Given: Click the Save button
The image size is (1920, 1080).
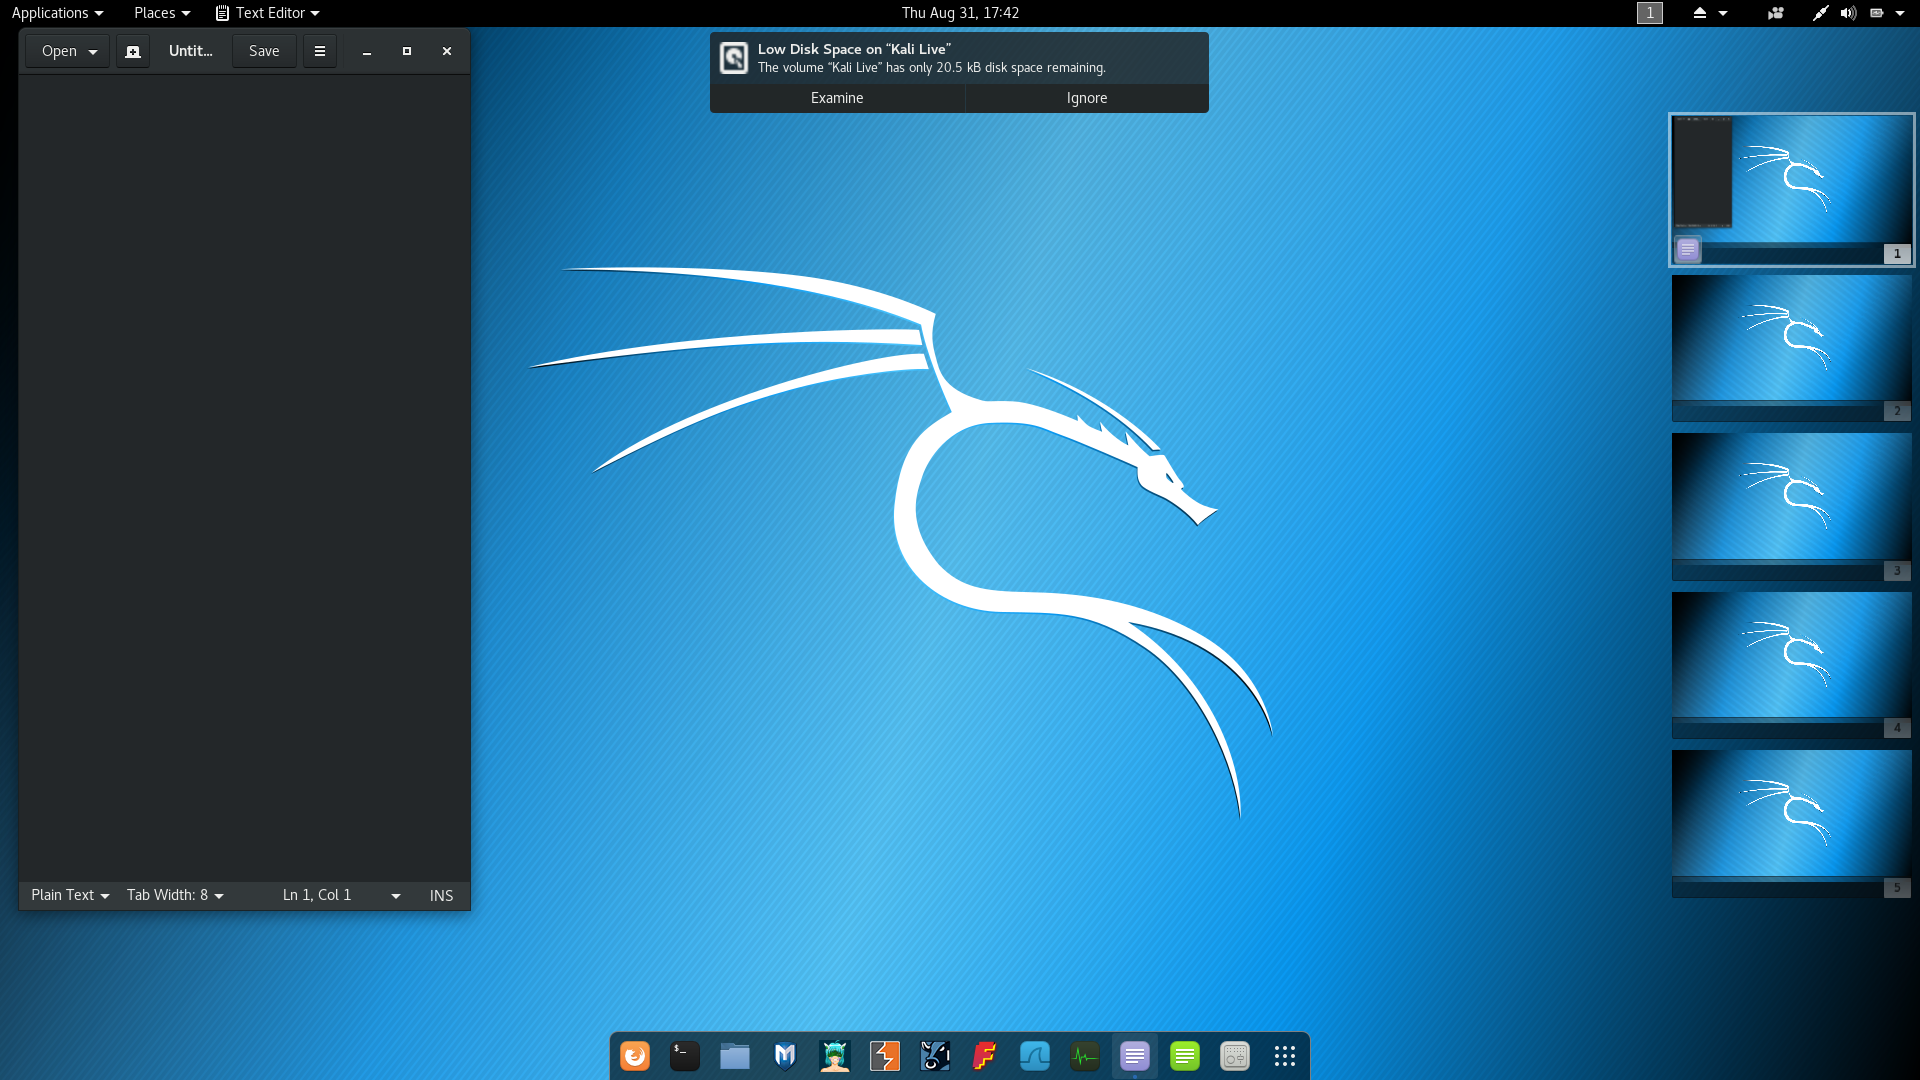Looking at the screenshot, I should pos(264,51).
